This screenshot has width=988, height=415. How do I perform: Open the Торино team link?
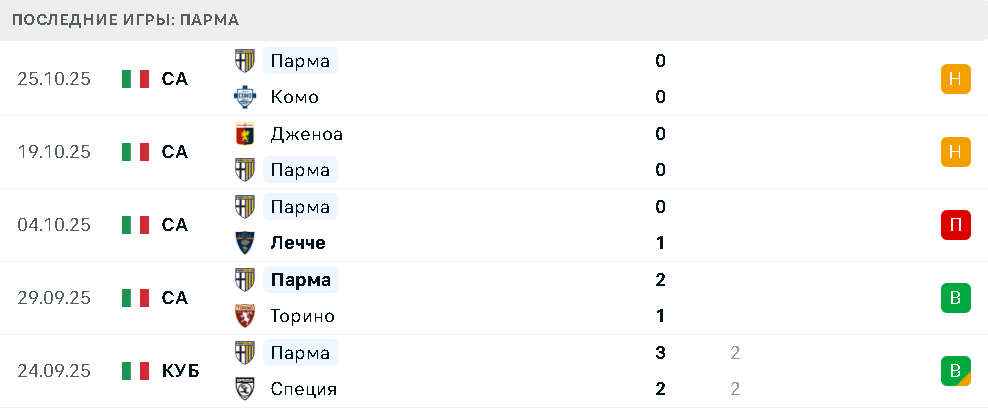pos(302,316)
